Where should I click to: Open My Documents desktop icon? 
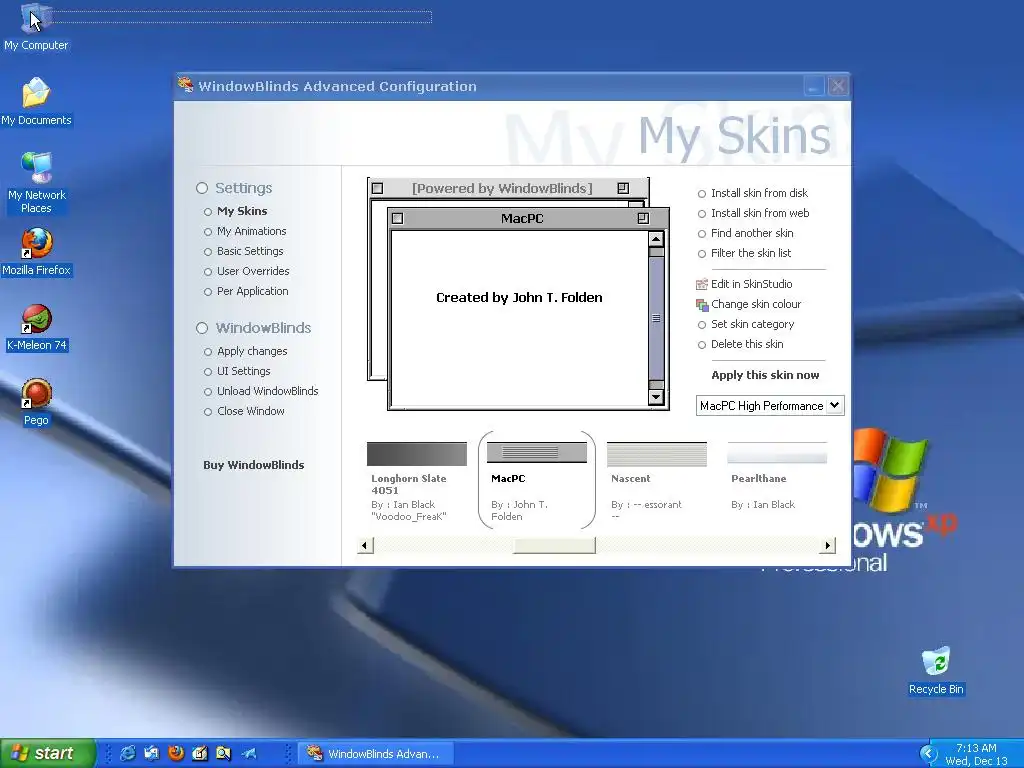click(36, 101)
